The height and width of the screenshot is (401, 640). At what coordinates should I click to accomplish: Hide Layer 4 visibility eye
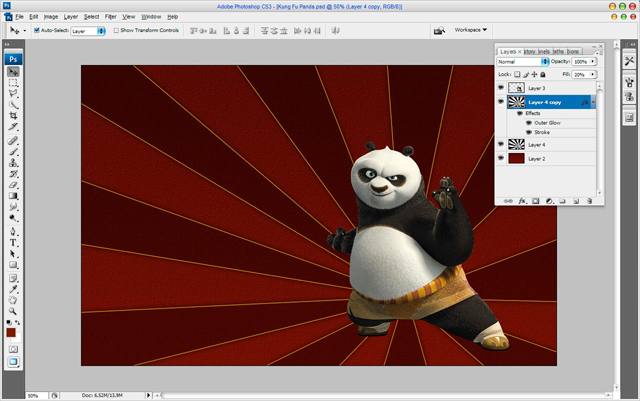click(x=501, y=144)
